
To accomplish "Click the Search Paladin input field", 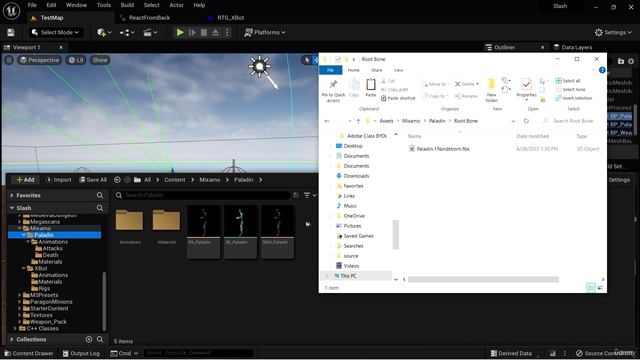I will (202, 195).
